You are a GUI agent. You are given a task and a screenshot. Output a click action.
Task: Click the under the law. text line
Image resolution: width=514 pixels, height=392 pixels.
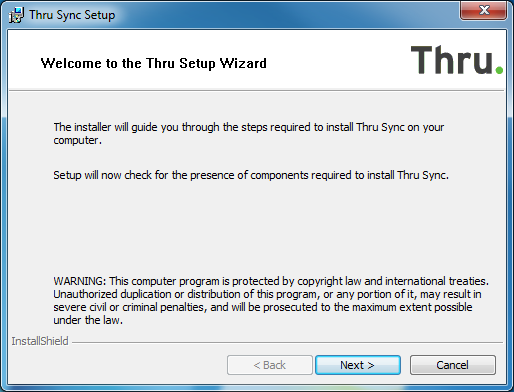click(88, 320)
